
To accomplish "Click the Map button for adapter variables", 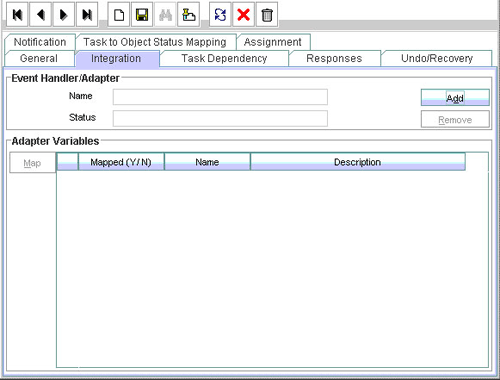I will [x=32, y=163].
